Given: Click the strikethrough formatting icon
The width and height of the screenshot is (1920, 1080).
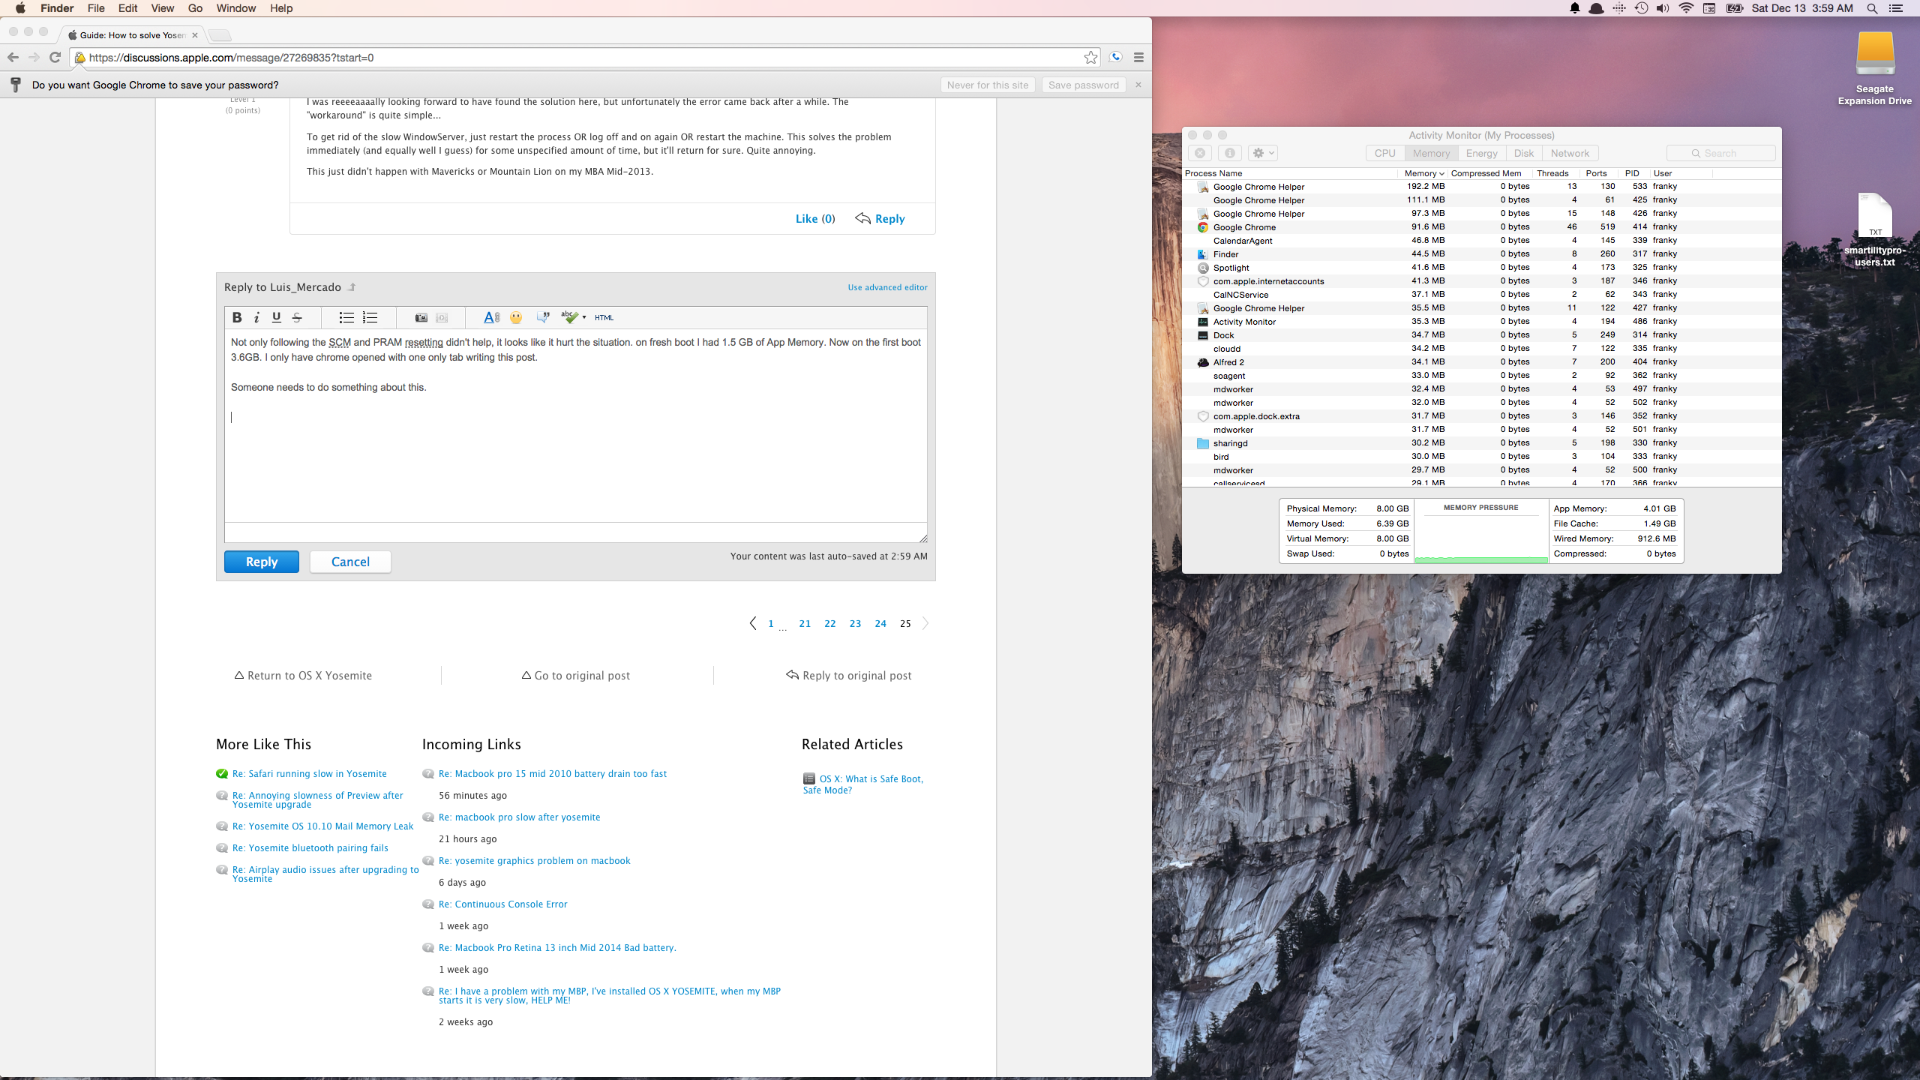Looking at the screenshot, I should click(x=297, y=318).
